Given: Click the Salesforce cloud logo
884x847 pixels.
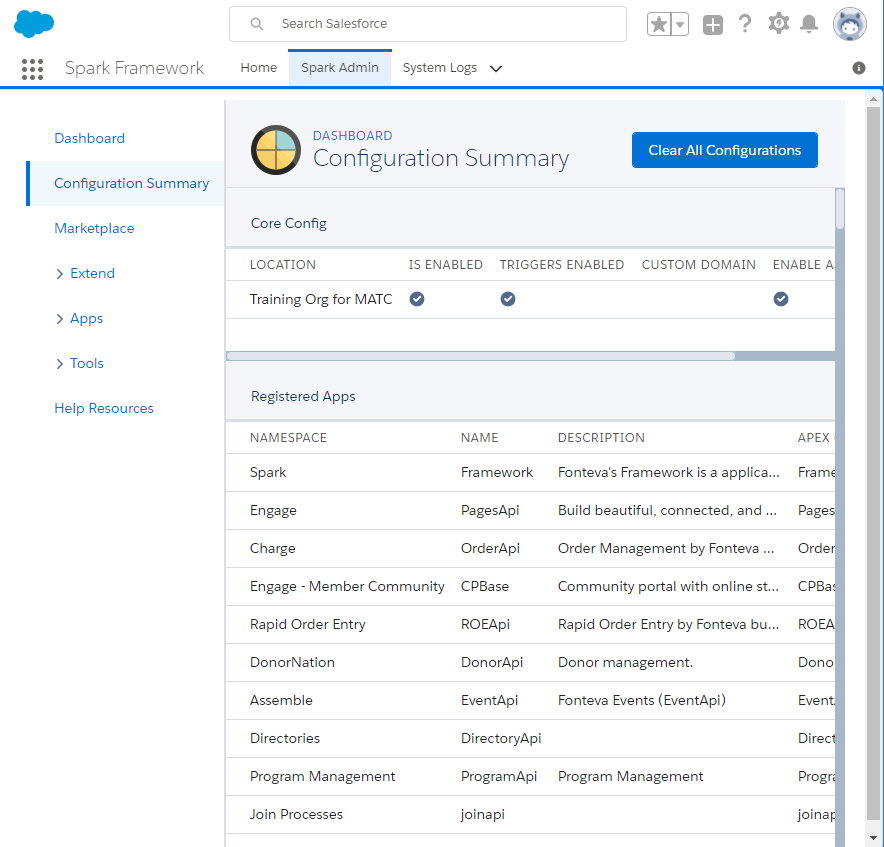Looking at the screenshot, I should click(x=34, y=24).
